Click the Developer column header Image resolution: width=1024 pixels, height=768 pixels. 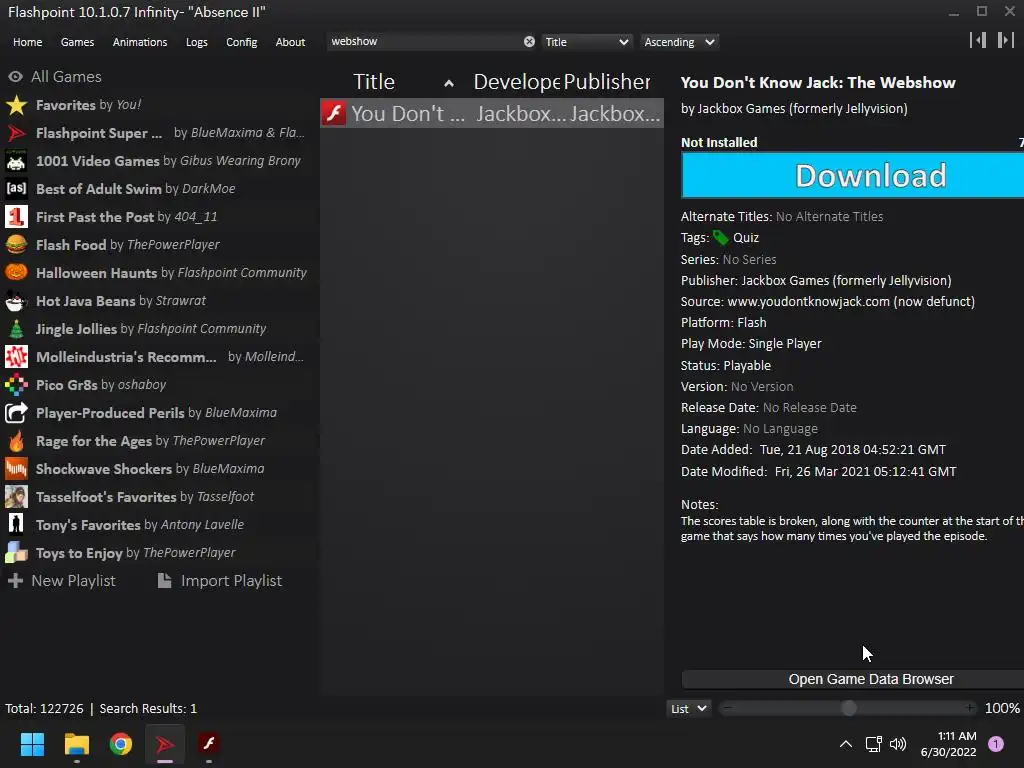click(x=517, y=82)
